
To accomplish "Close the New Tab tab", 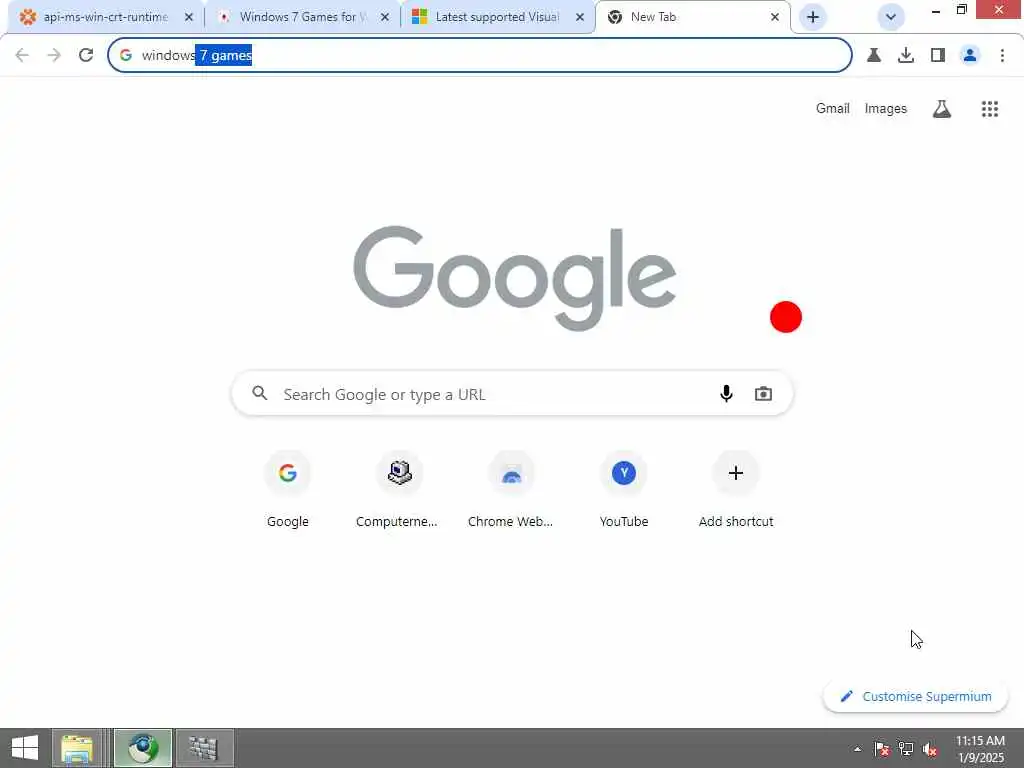I will 775,18.
